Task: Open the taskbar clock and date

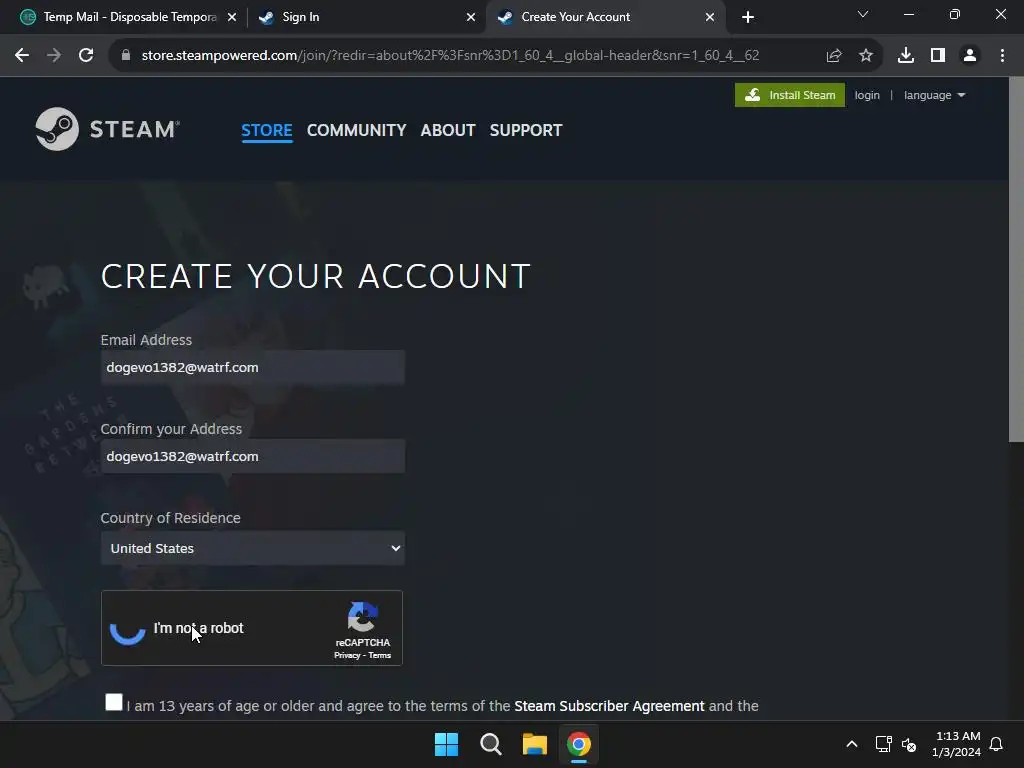Action: click(x=957, y=744)
